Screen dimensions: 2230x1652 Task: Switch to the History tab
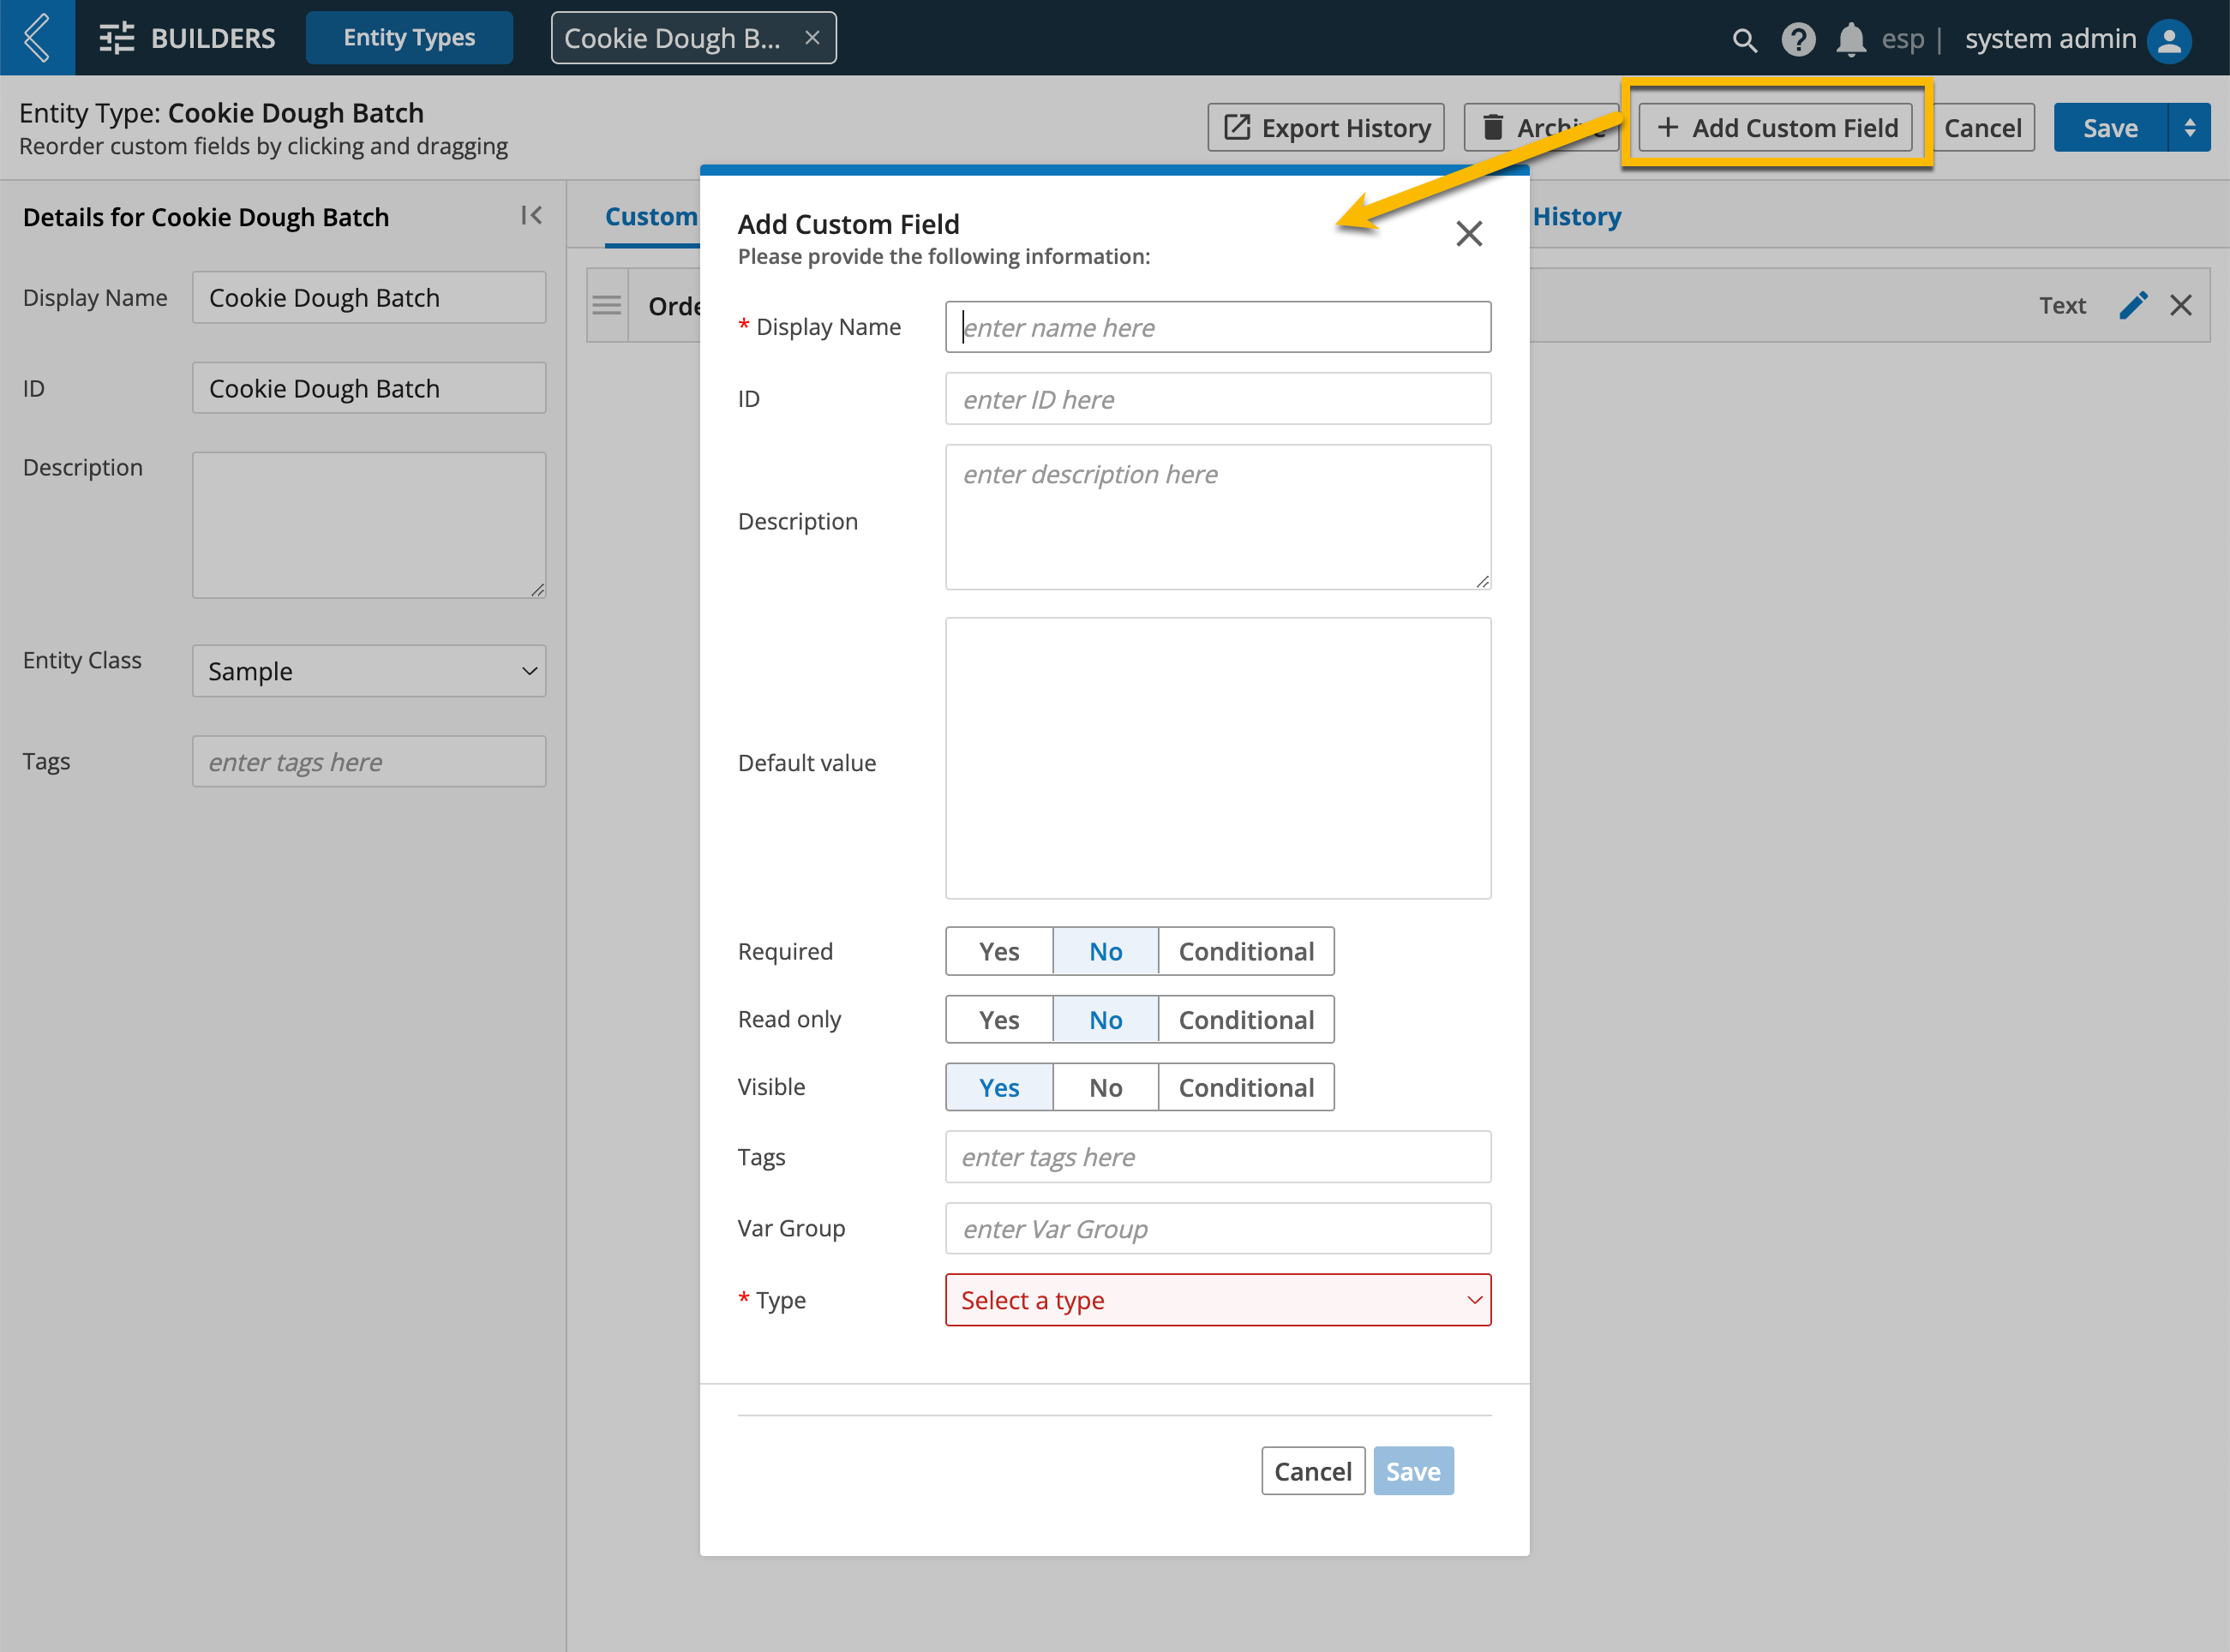[x=1577, y=216]
